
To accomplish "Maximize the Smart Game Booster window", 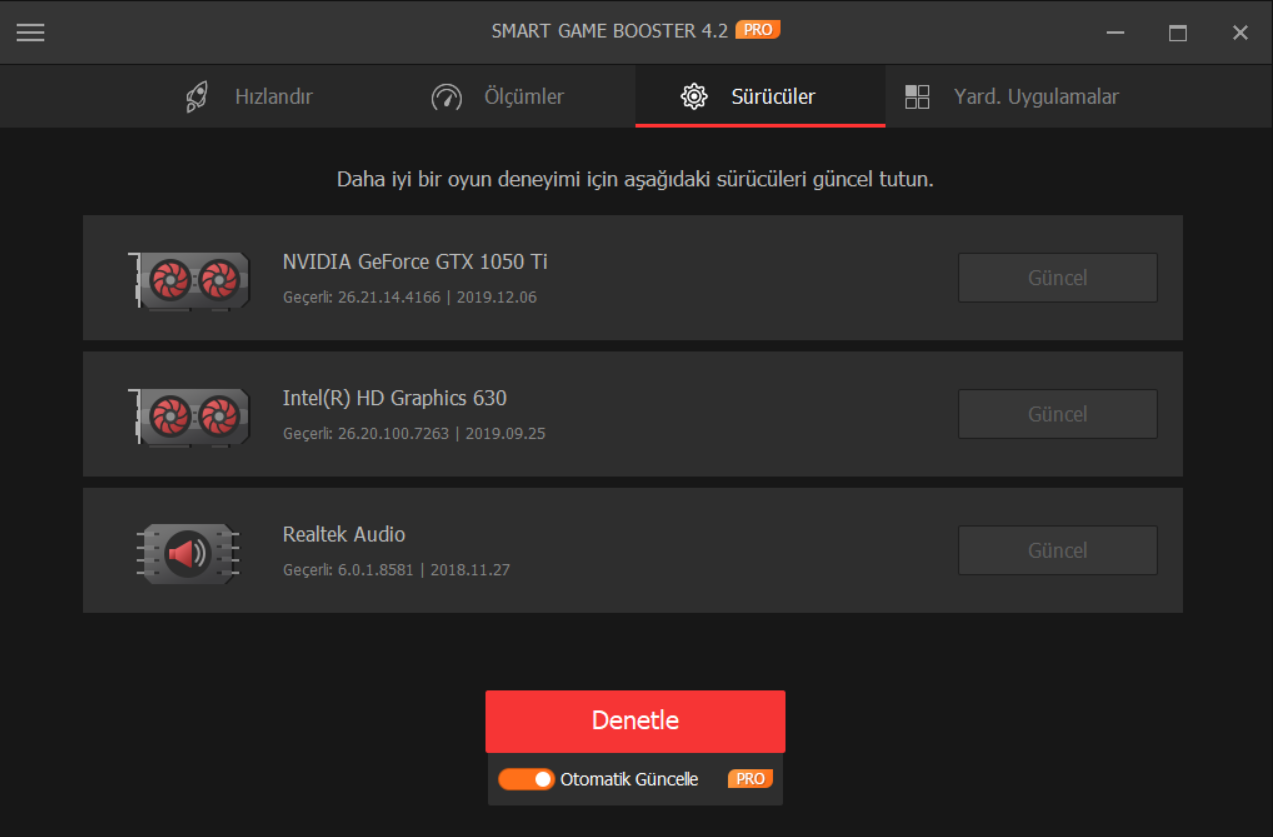I will point(1178,32).
